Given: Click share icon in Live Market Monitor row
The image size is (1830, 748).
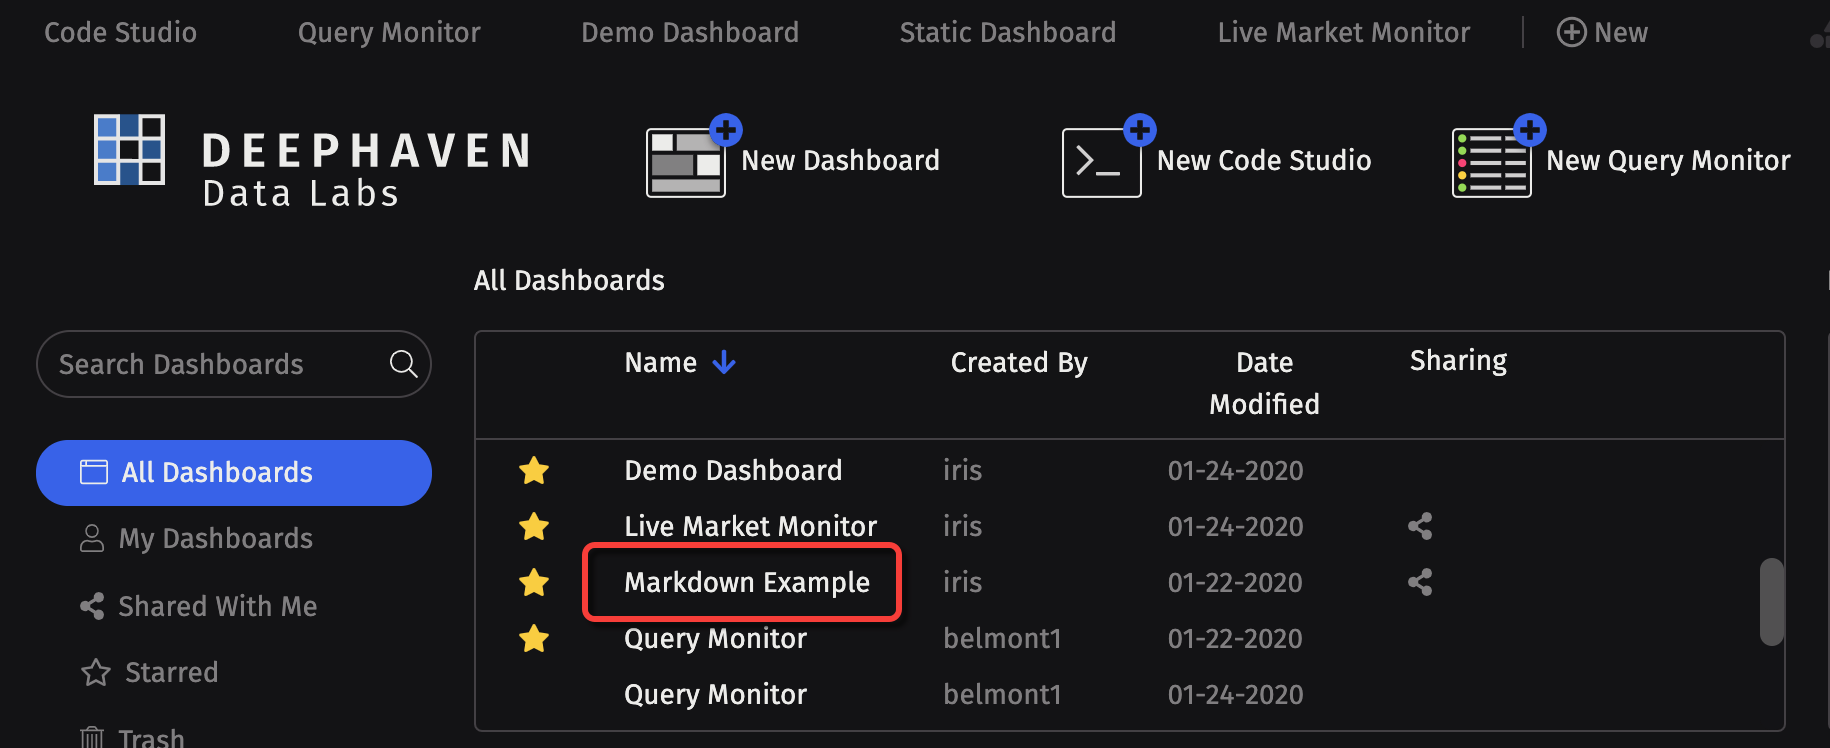Looking at the screenshot, I should click(1420, 526).
